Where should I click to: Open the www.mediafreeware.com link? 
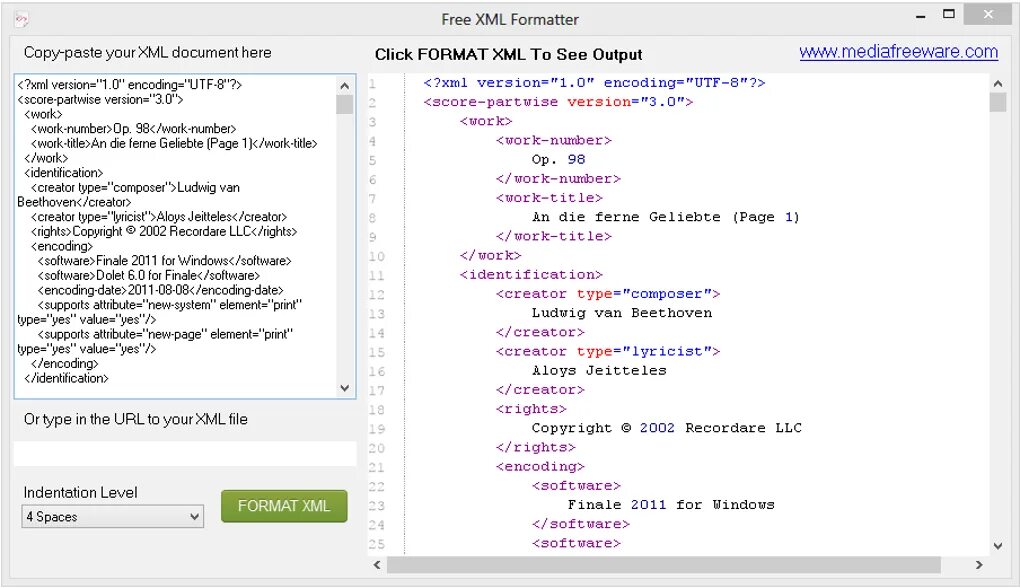[898, 52]
